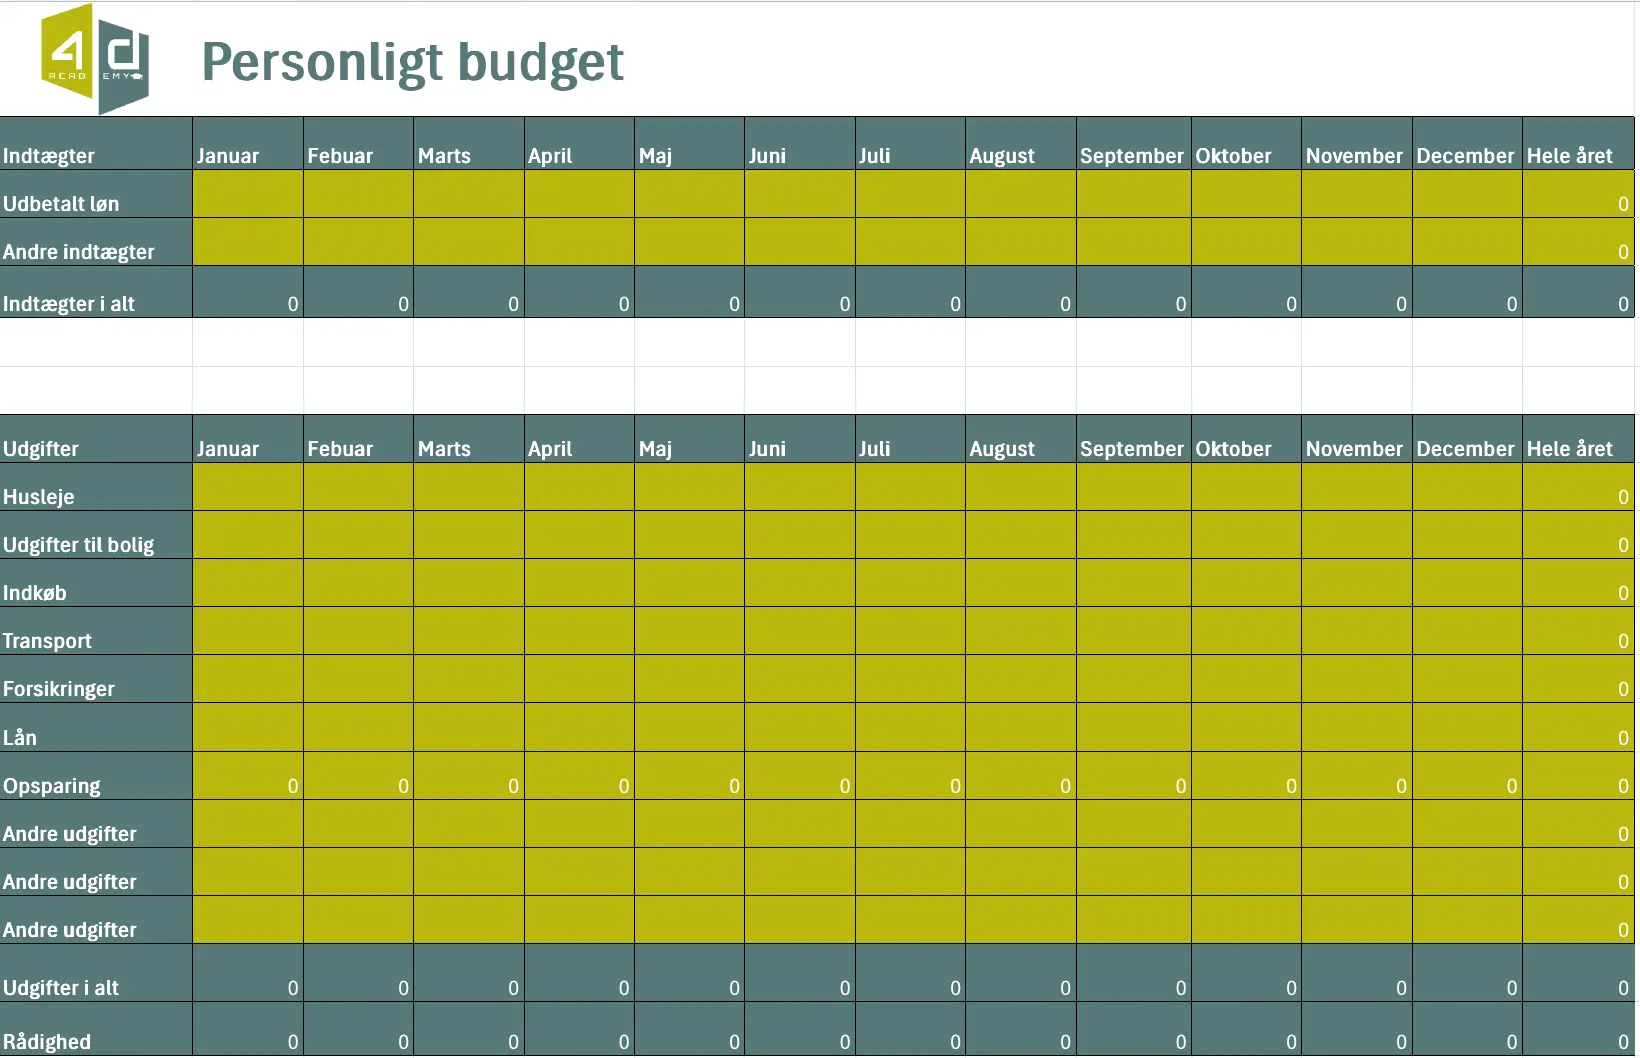
Task: Select the Forsikringer cell for December
Action: (x=1467, y=679)
